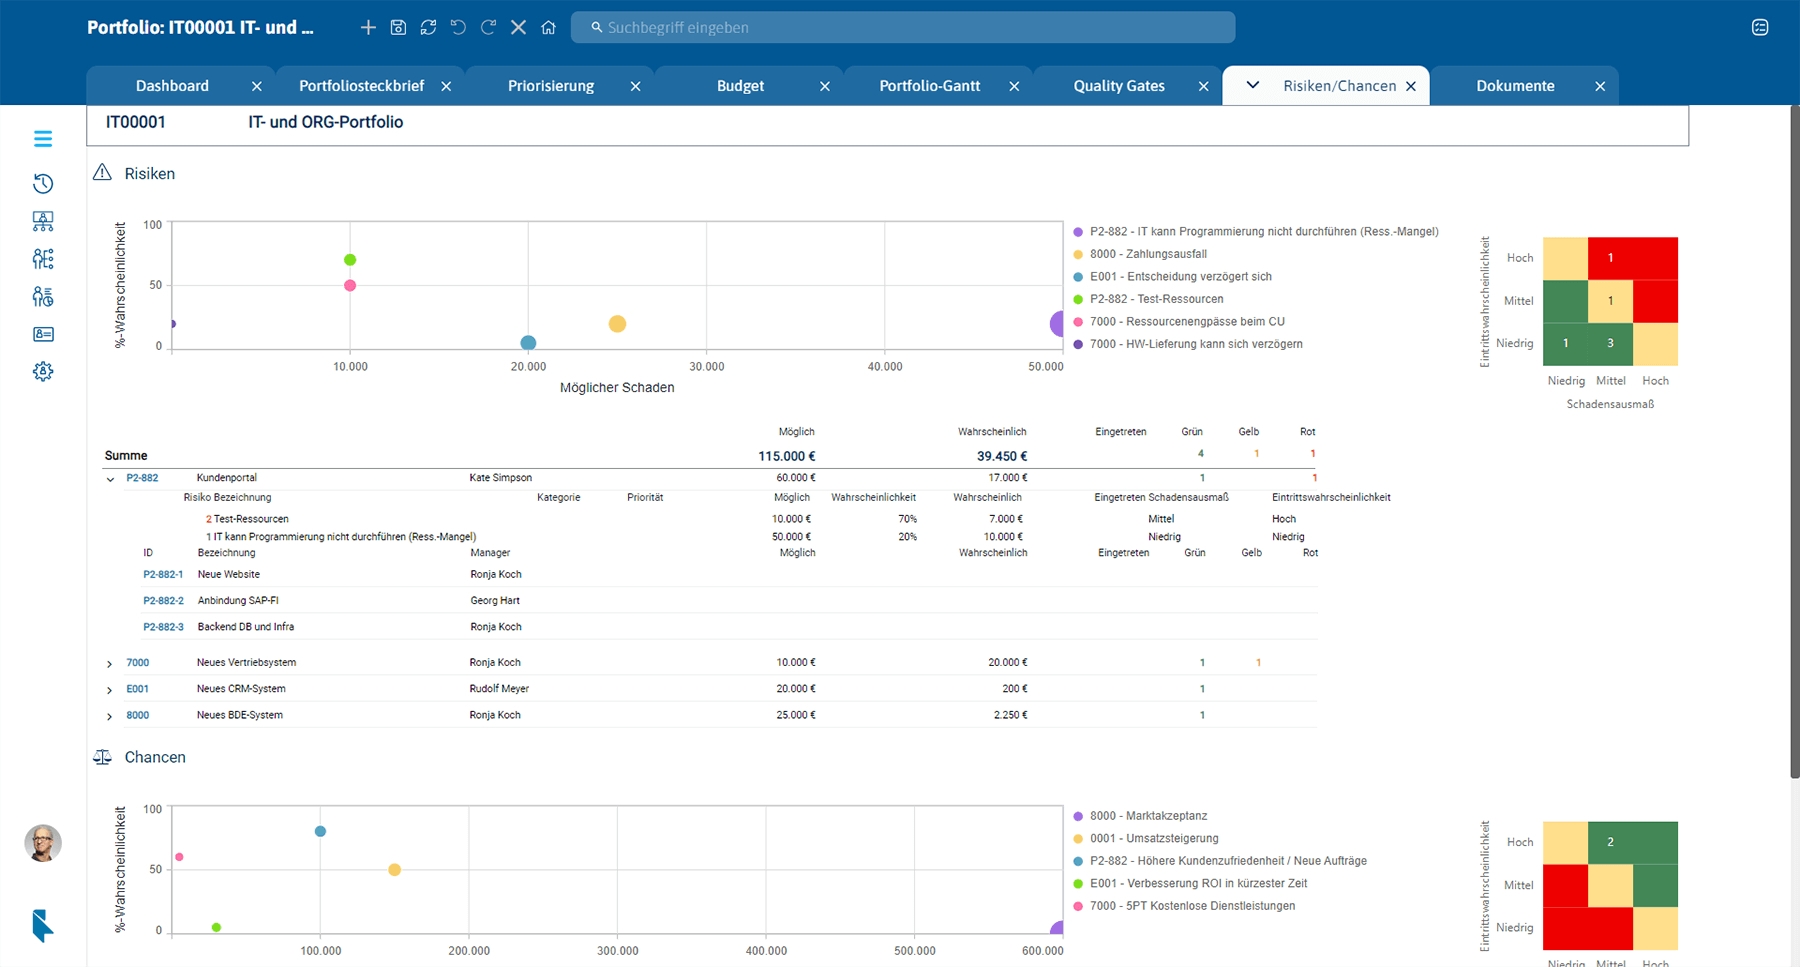Open the settings gear in sidebar
Viewport: 1800px width, 967px height.
(43, 371)
